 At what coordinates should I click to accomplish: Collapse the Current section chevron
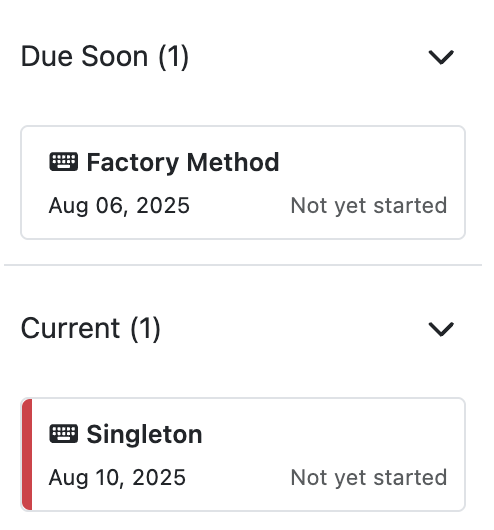pyautogui.click(x=441, y=329)
